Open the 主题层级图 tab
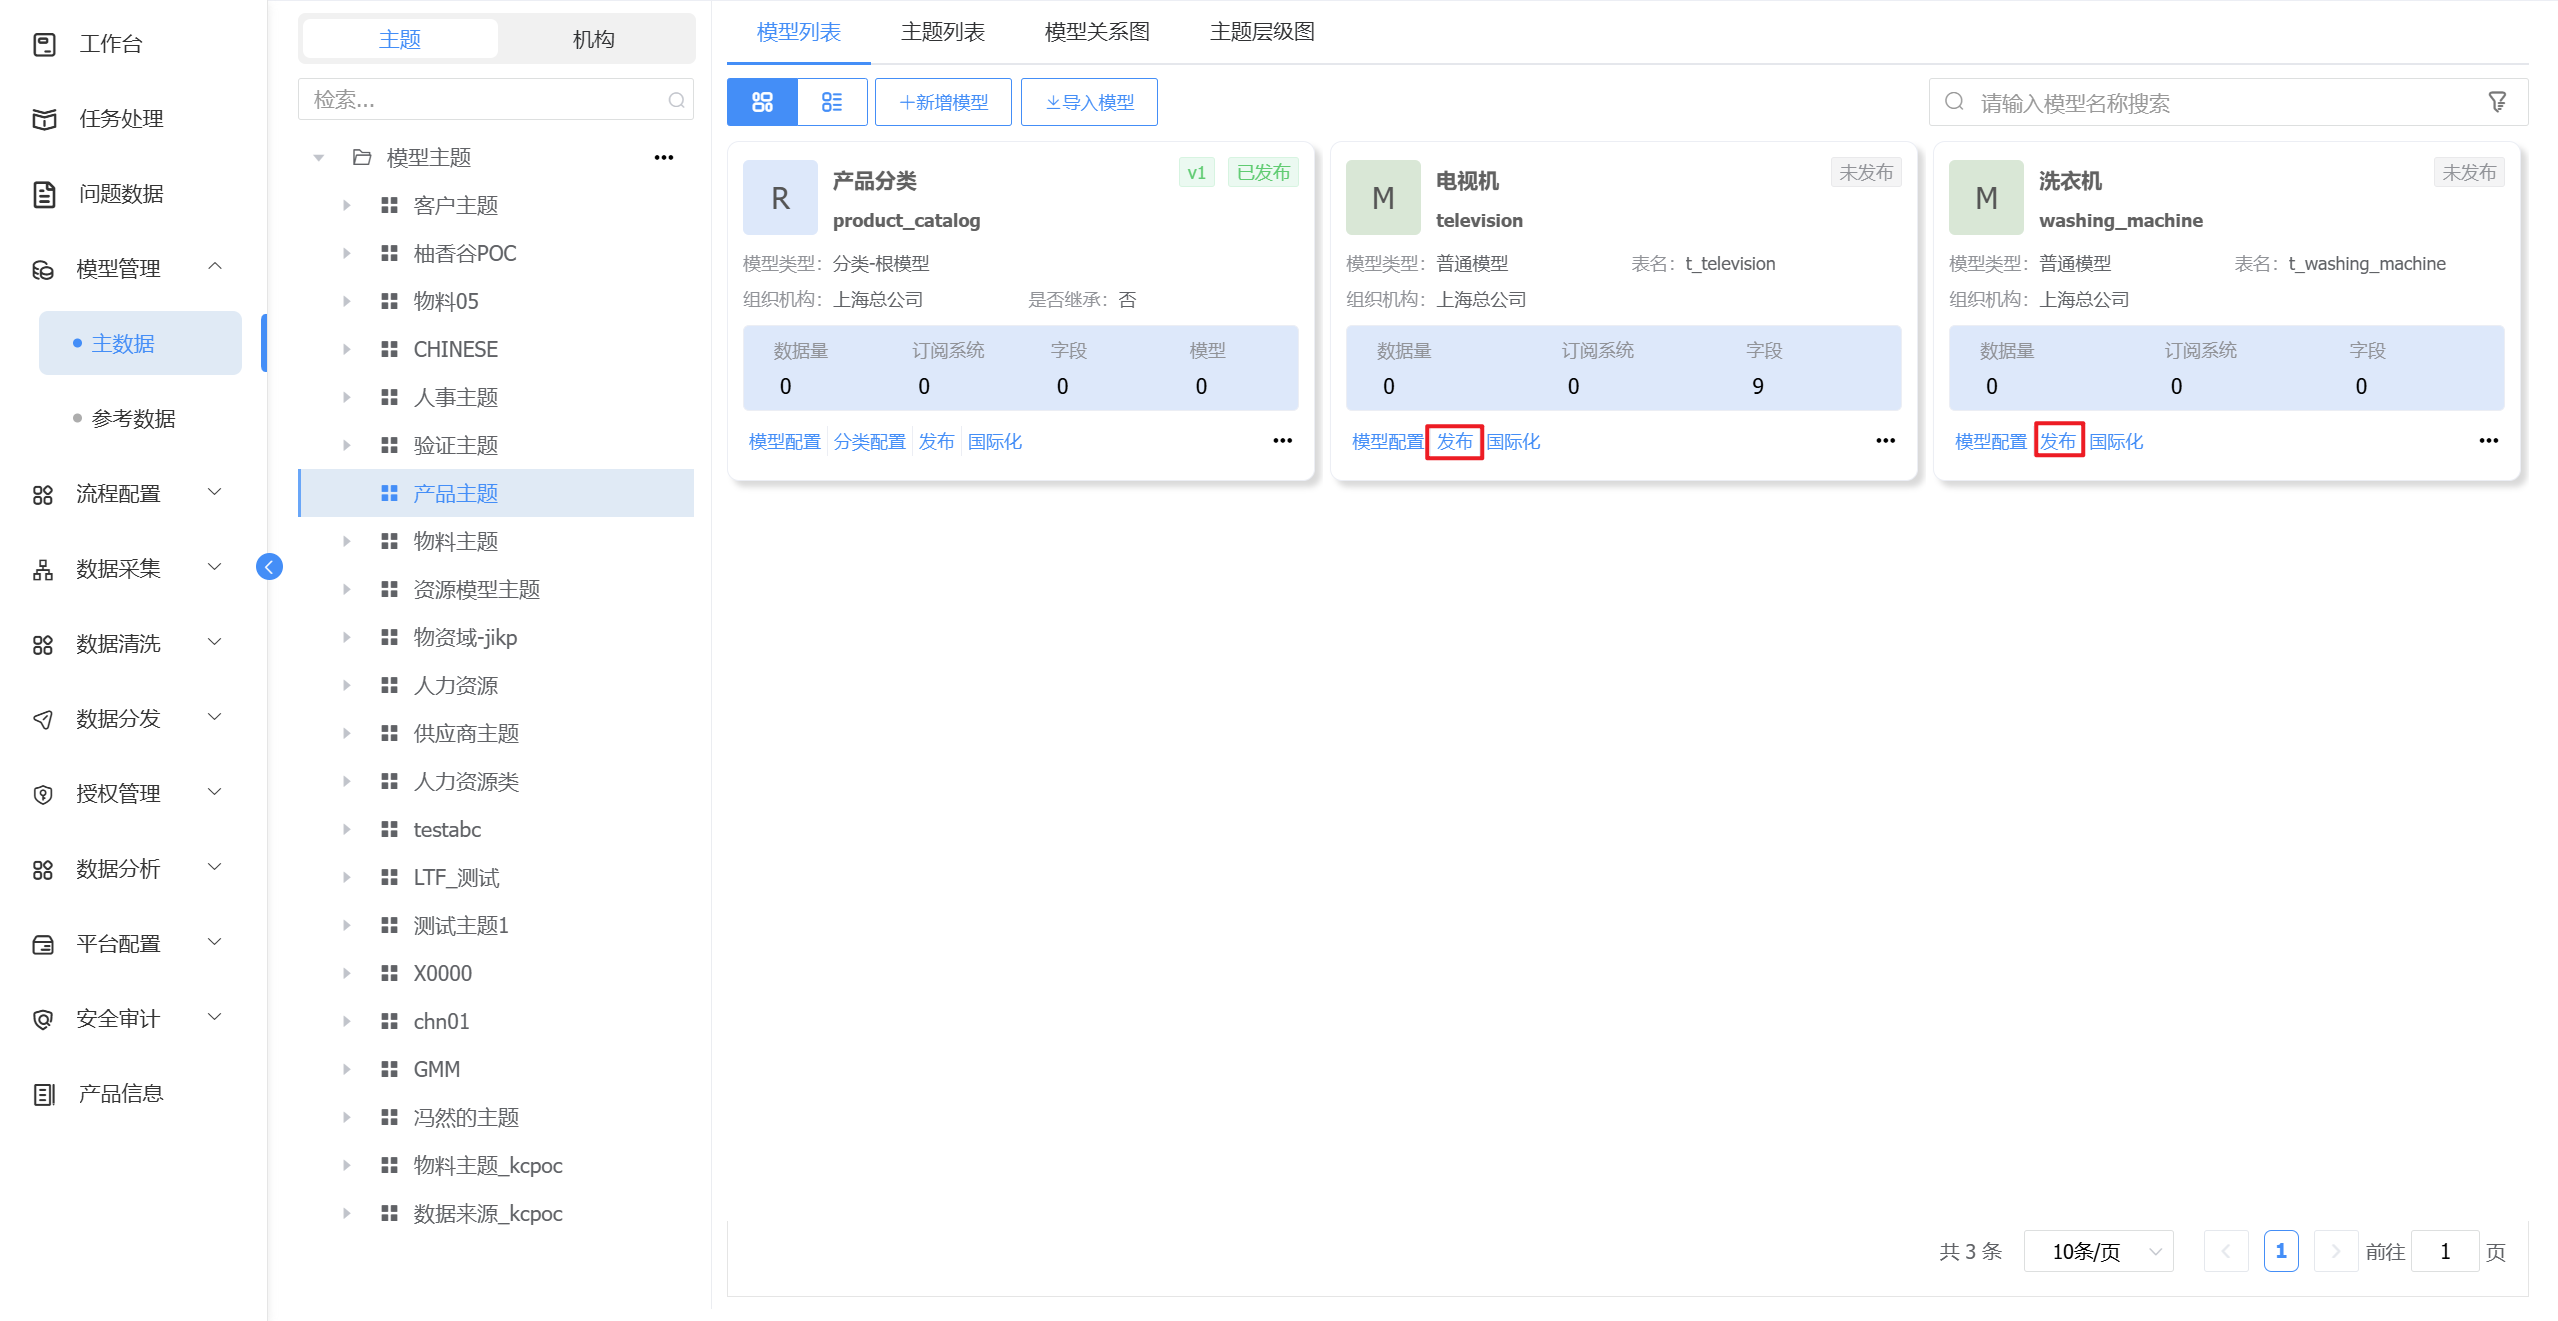 click(1261, 32)
